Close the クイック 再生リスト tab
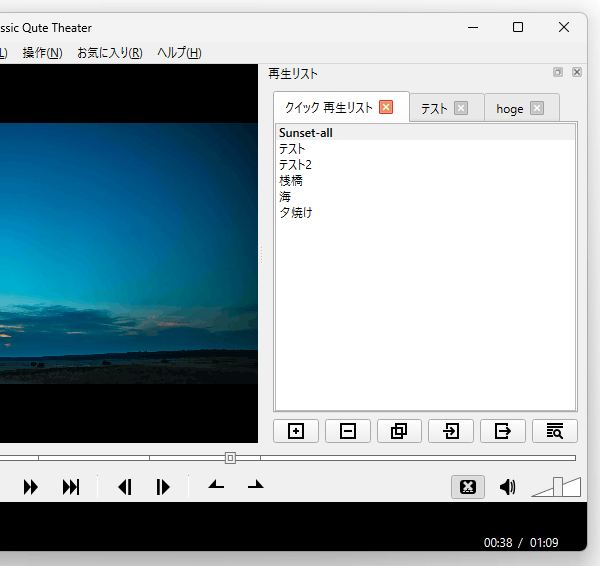Viewport: 600px width, 566px height. [x=386, y=107]
